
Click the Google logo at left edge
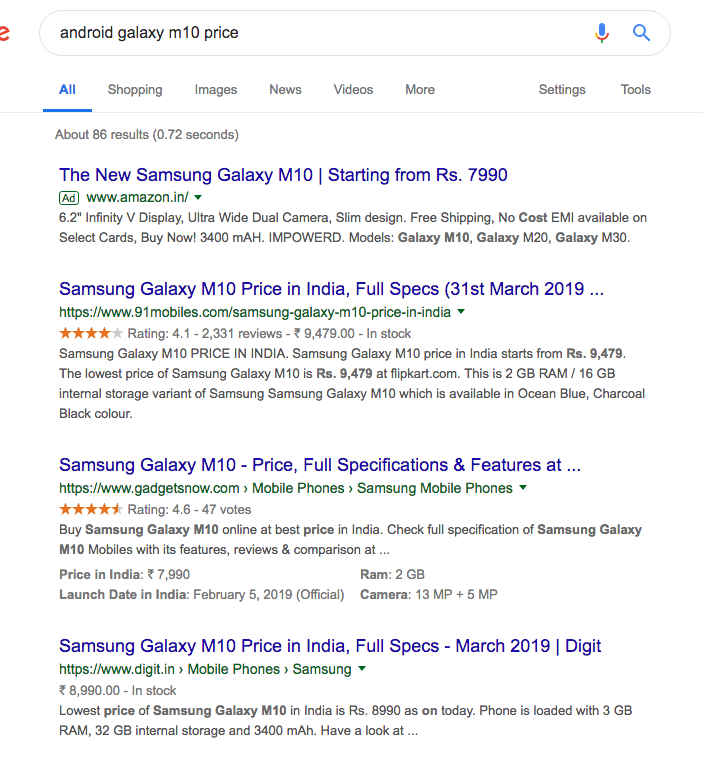pyautogui.click(x=4, y=33)
